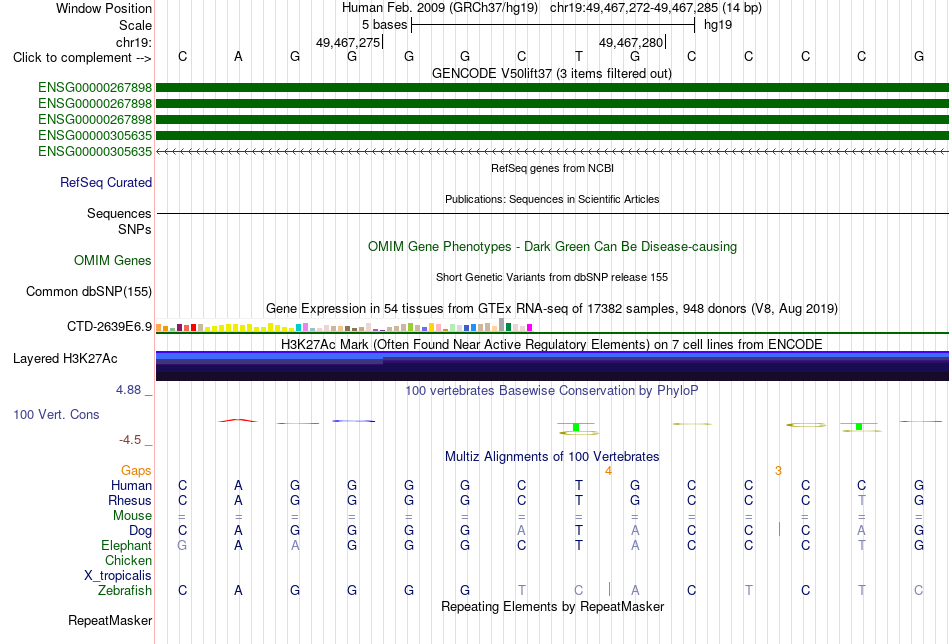Click the 'RefSeq genes from NCBI' title
Viewport: 950px width, 644px height.
(x=552, y=168)
